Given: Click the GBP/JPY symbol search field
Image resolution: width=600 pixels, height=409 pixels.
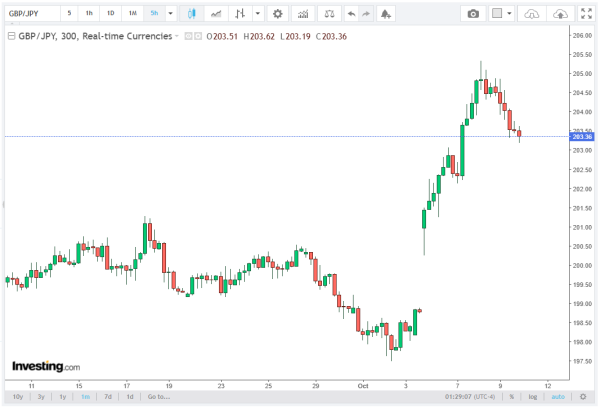Looking at the screenshot, I should coord(30,13).
